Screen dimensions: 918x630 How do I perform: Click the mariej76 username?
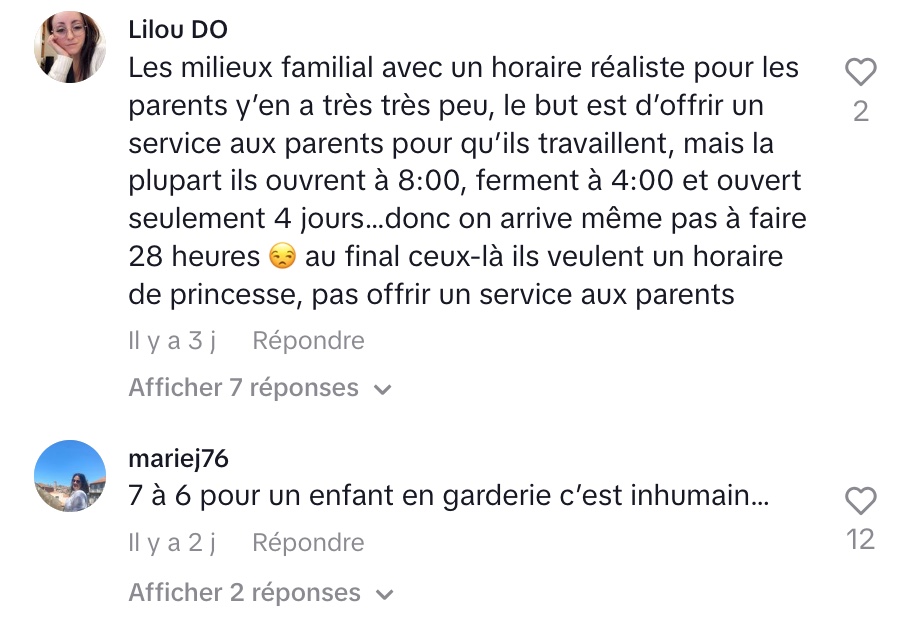(179, 459)
